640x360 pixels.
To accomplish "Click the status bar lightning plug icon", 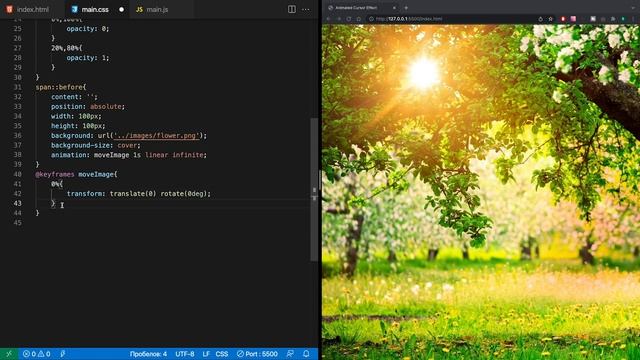I will tap(62, 354).
